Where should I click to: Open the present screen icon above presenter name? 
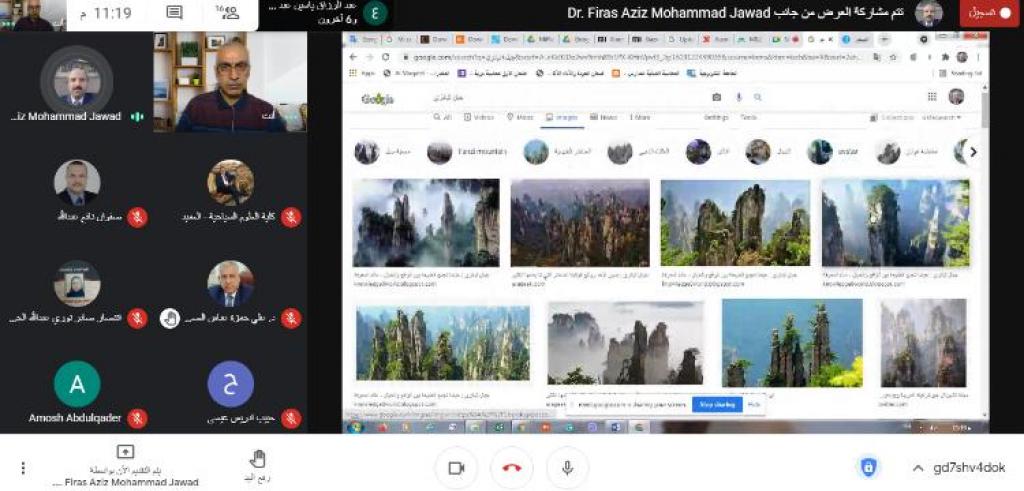point(126,452)
